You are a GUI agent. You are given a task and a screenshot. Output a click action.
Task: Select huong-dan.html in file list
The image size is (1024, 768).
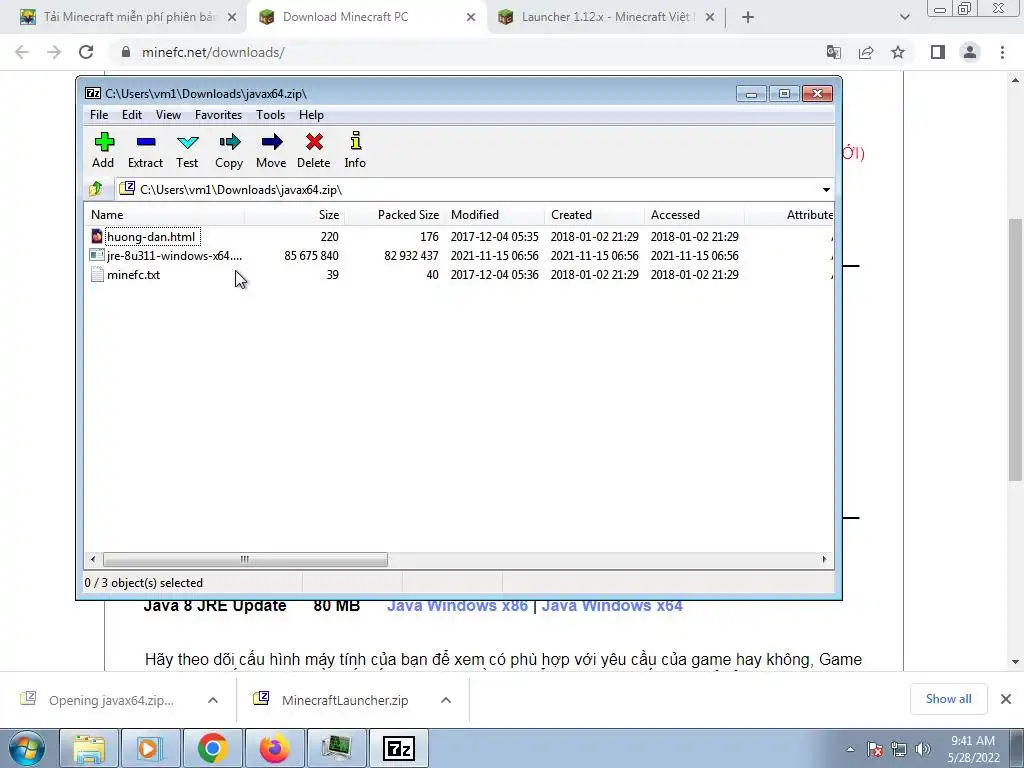point(151,236)
